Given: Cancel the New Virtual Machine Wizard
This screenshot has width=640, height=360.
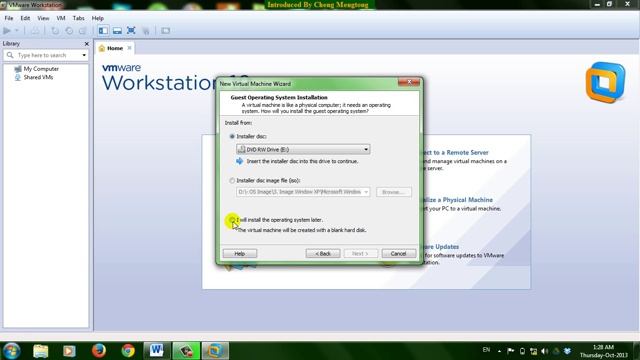Looking at the screenshot, I should pyautogui.click(x=399, y=253).
